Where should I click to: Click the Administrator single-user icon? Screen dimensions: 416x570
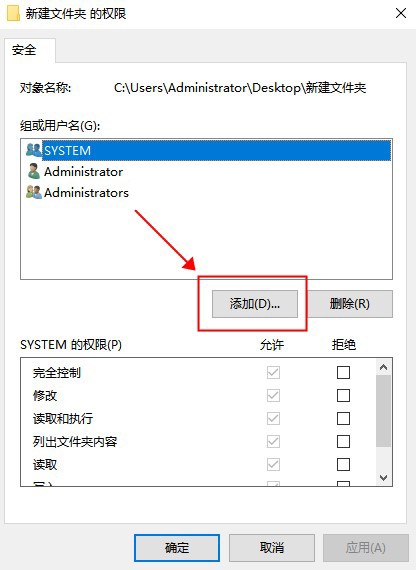click(x=34, y=171)
